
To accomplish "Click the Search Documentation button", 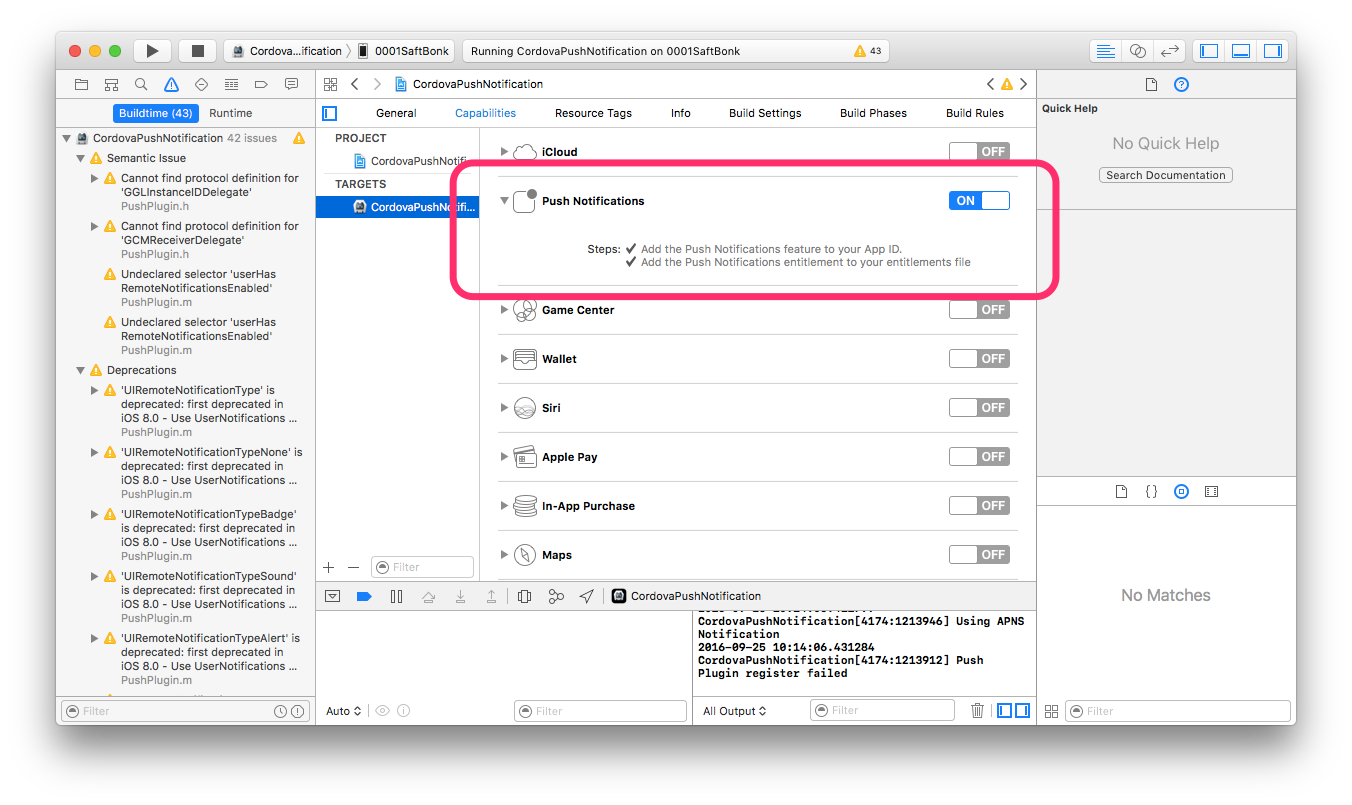I will pos(1166,175).
